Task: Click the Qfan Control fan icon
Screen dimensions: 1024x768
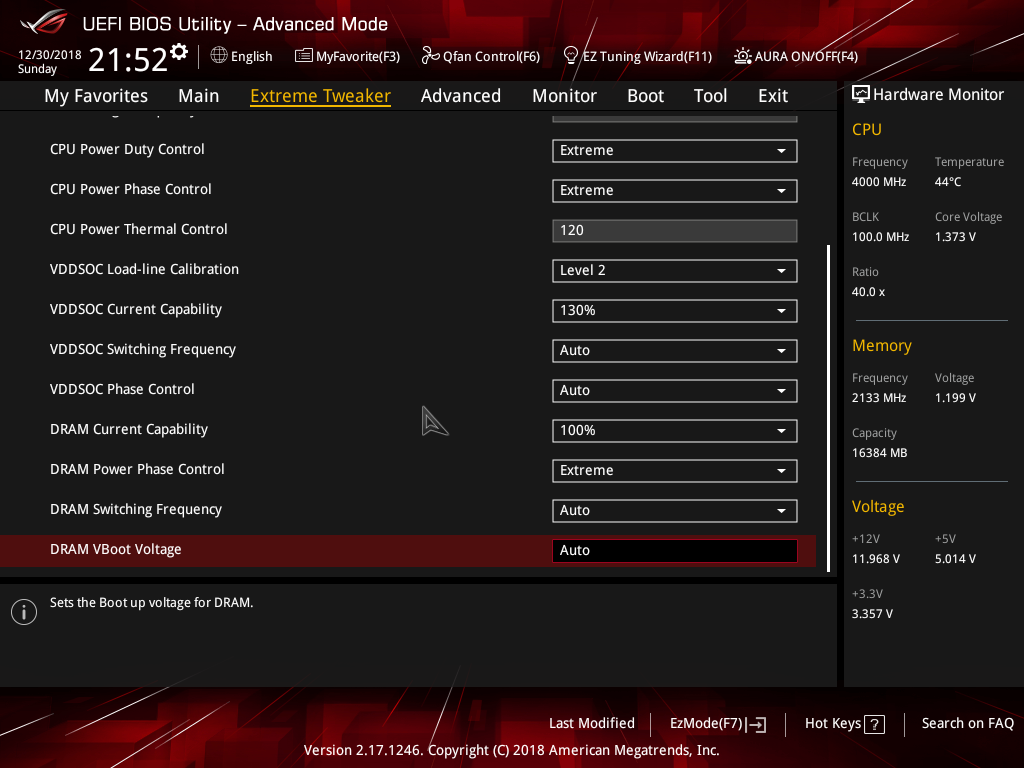Action: [x=430, y=56]
